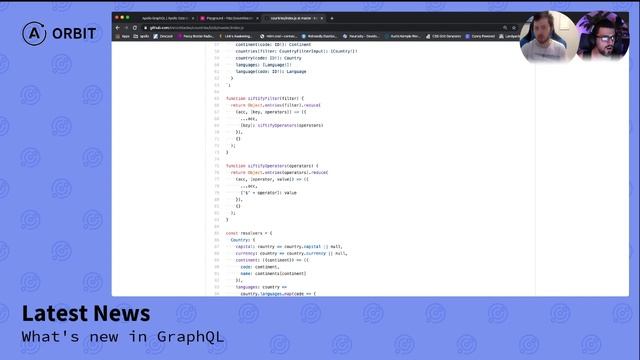
Task: Open the Apps bookmark shortcut
Action: (x=122, y=36)
